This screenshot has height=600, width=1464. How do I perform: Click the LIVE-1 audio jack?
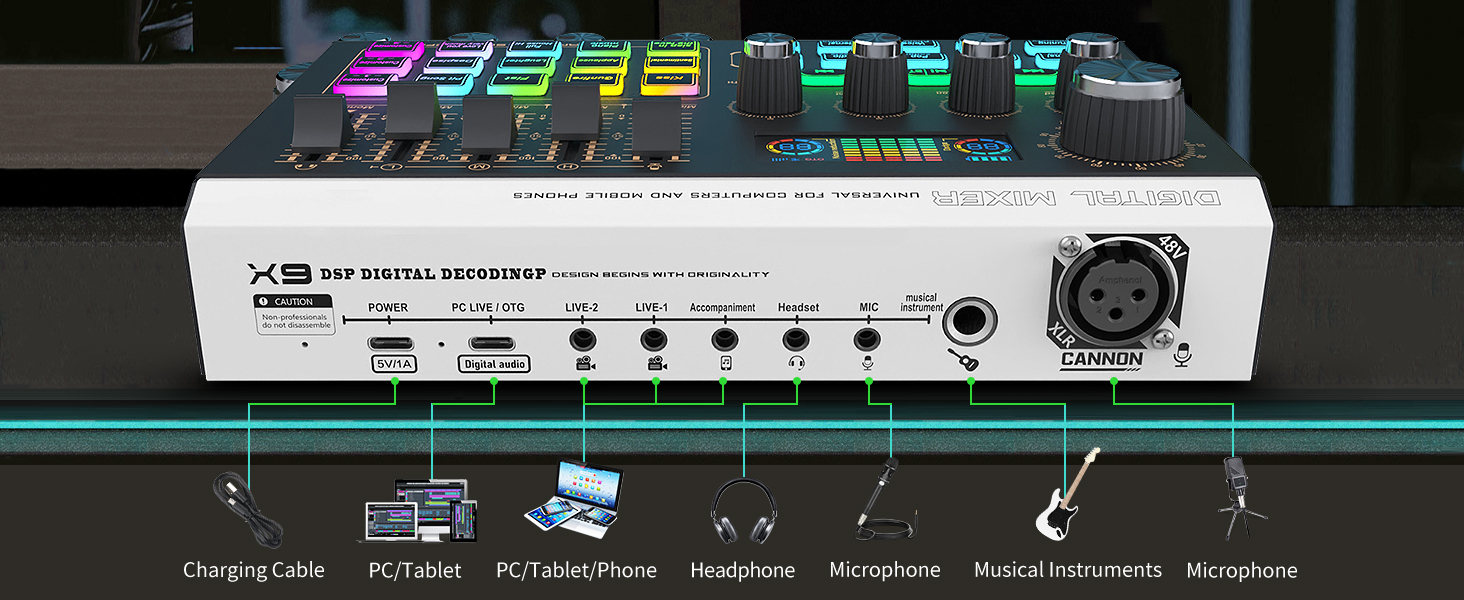(654, 340)
